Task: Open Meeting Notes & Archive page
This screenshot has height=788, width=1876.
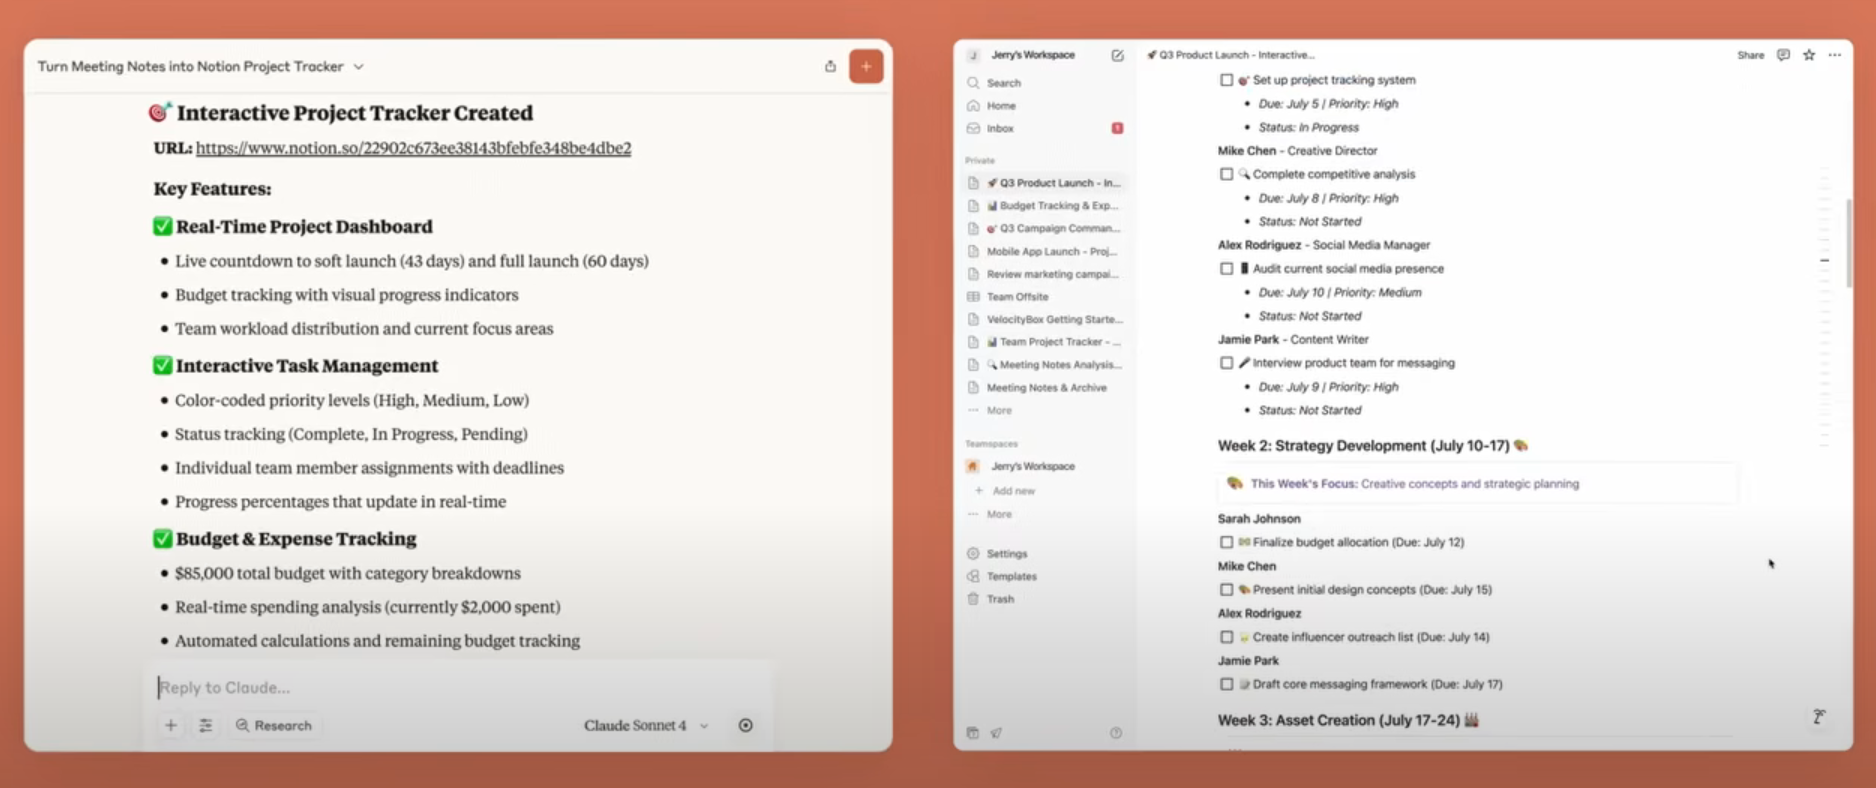Action: (1046, 388)
